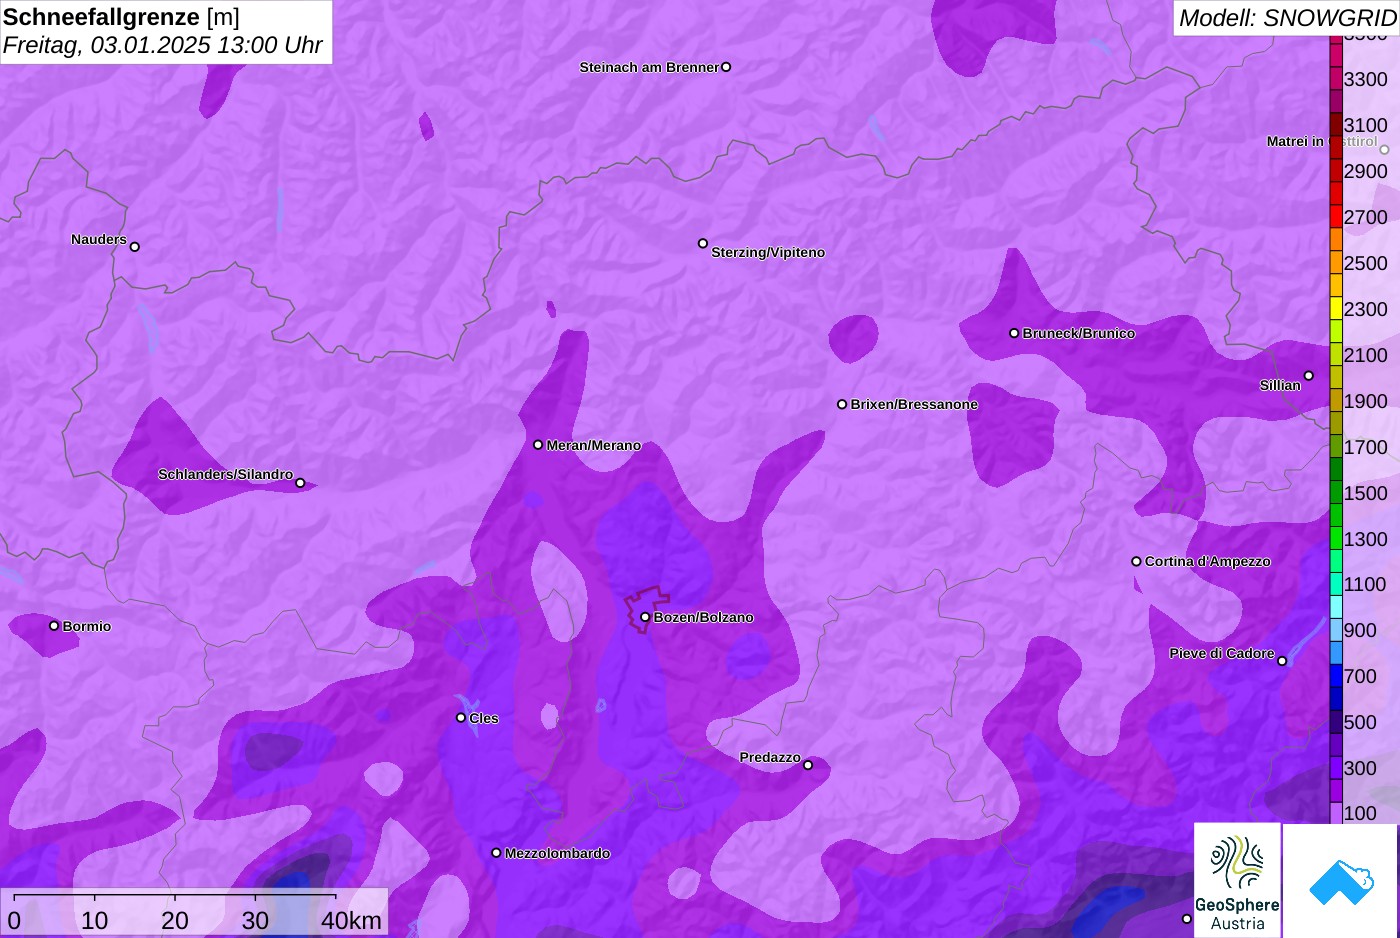Select the "Cortina d'Ampezzo" label text
The width and height of the screenshot is (1400, 938).
(x=1208, y=561)
